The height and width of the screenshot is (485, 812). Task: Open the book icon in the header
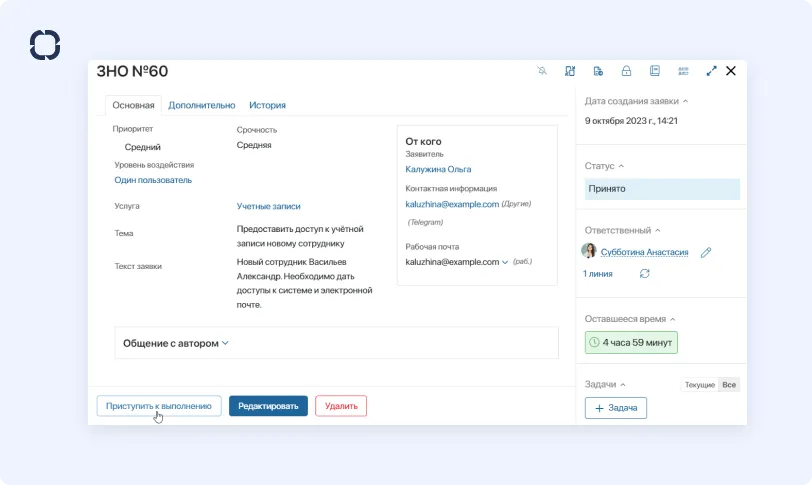click(x=655, y=71)
